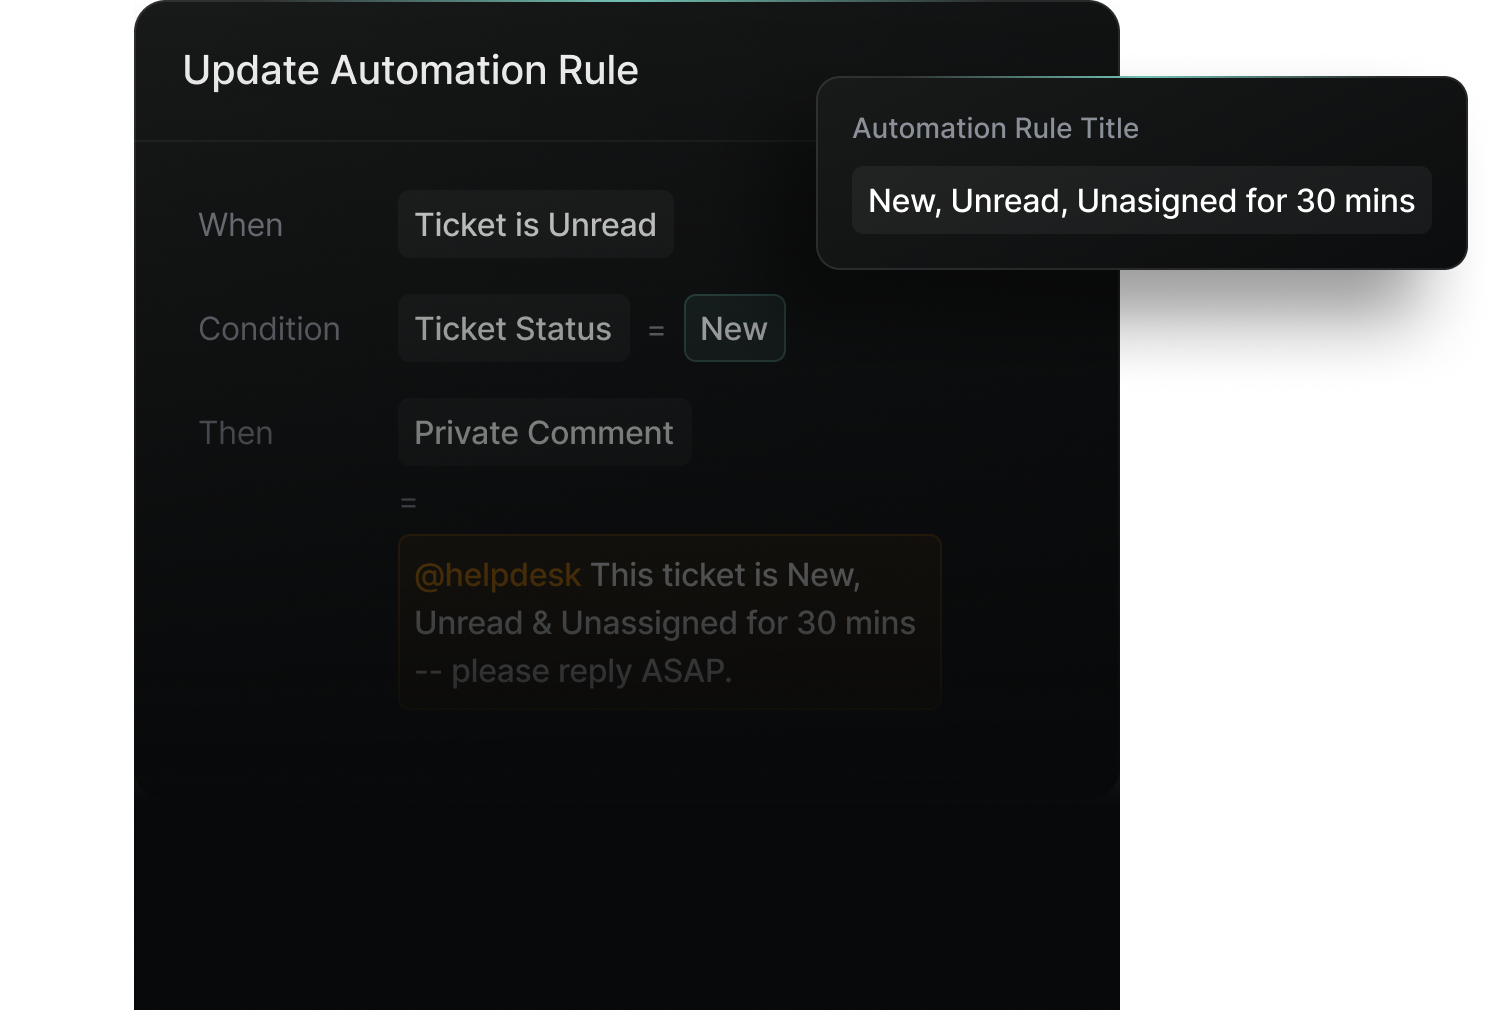Screen dimensions: 1500x1010
Task: Open the 'Ticket is Unread' trigger selector
Action: (536, 224)
